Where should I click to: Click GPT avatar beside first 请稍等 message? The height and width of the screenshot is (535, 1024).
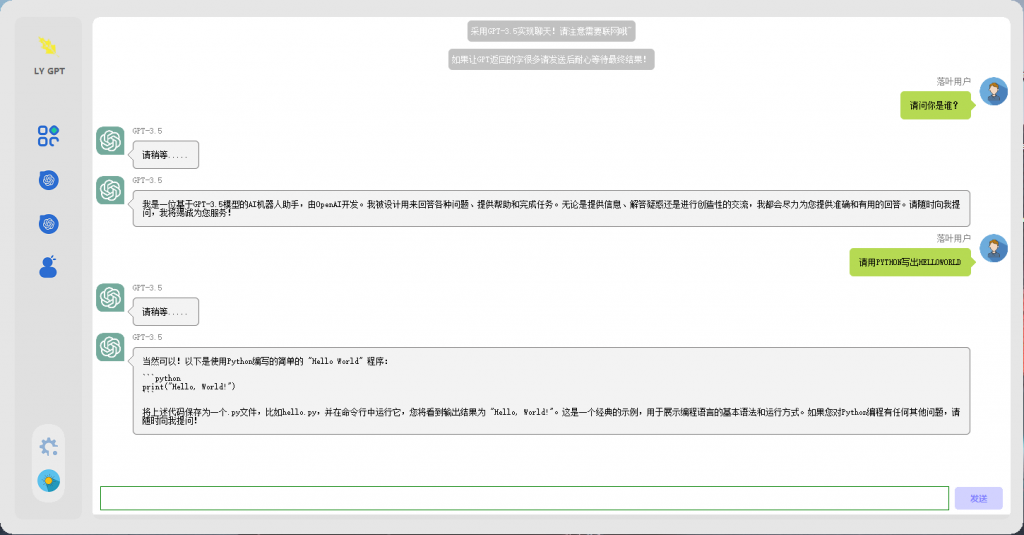click(x=110, y=140)
